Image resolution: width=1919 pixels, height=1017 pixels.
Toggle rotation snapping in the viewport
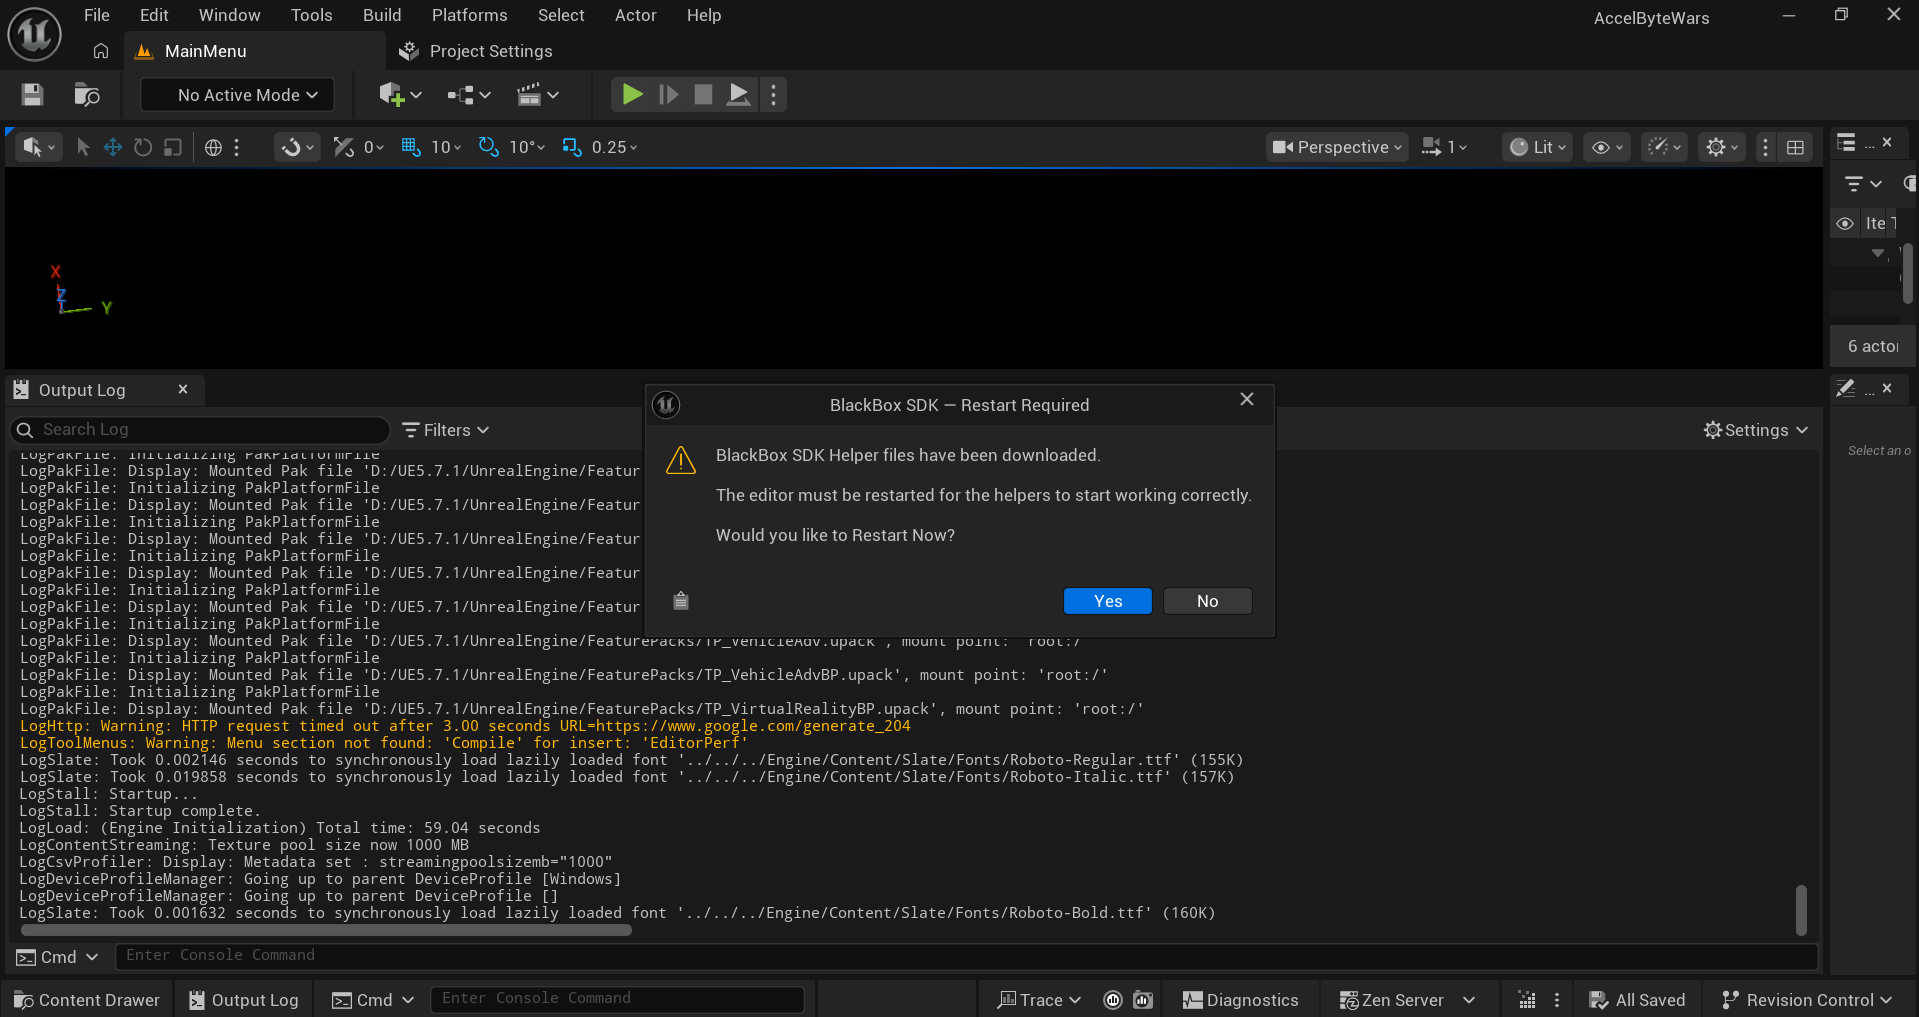click(x=488, y=147)
